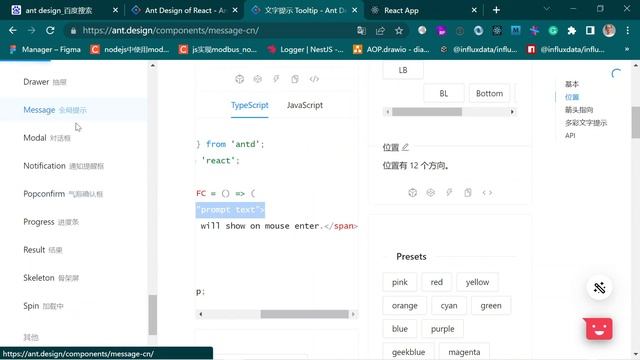The image size is (640, 360).
Task: Open 位置 demo in StackBlitz icon
Action: (449, 193)
